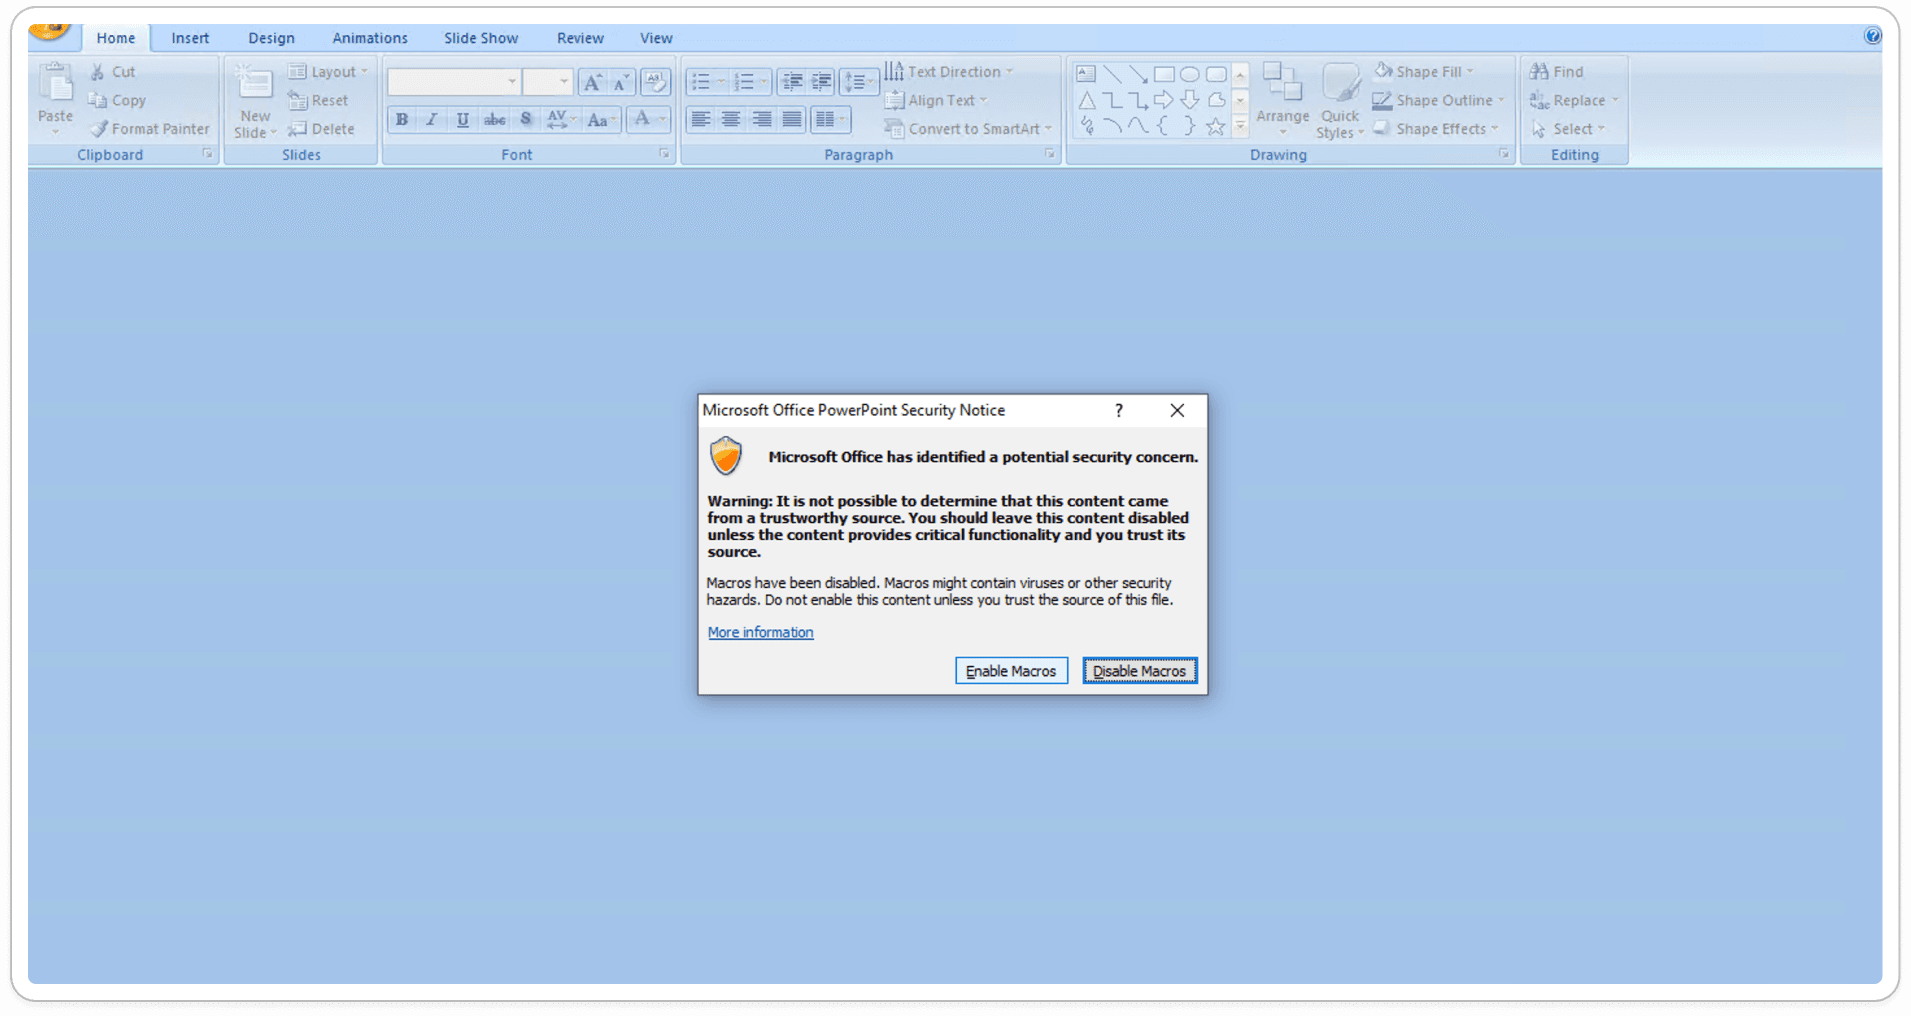This screenshot has height=1016, width=1911.
Task: Click the Enable Macros button
Action: [1011, 671]
